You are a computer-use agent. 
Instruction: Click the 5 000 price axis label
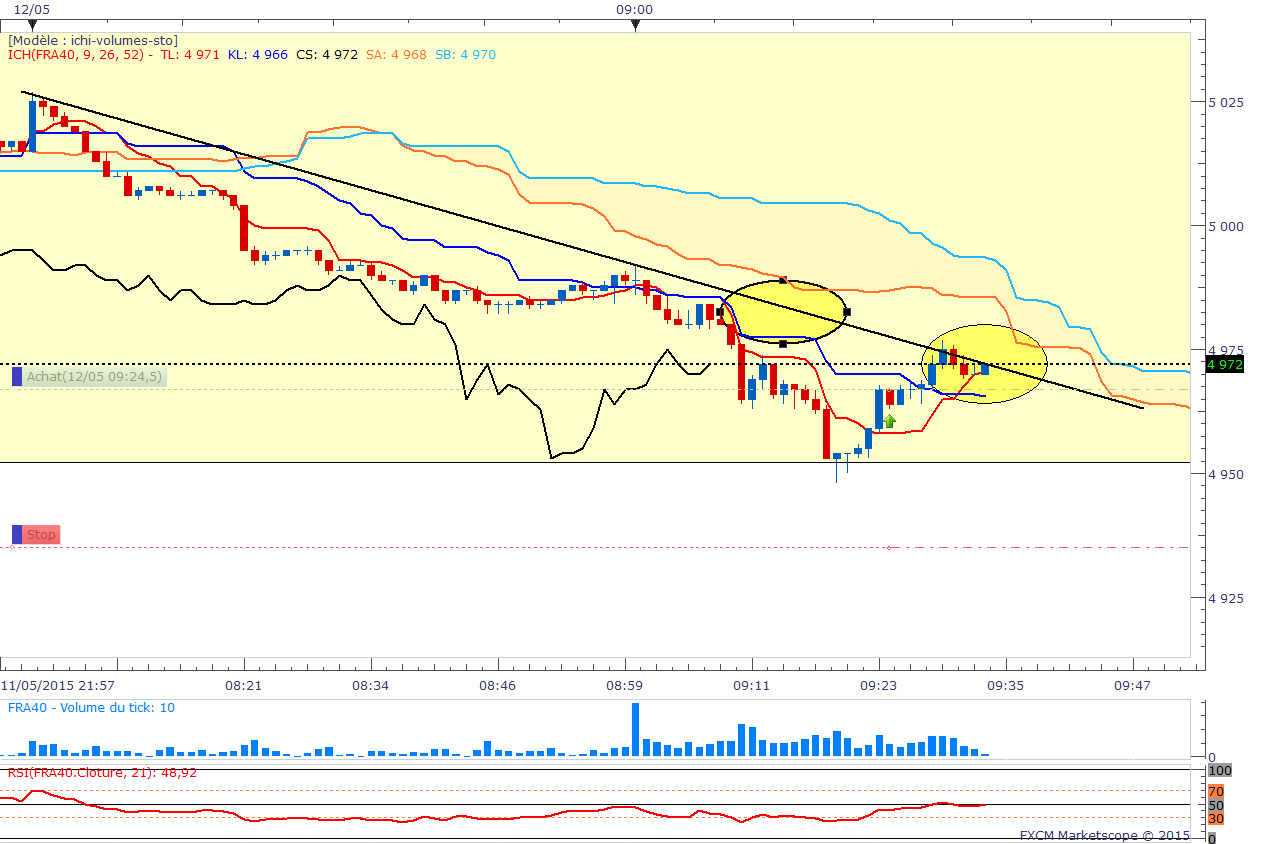coord(1225,226)
